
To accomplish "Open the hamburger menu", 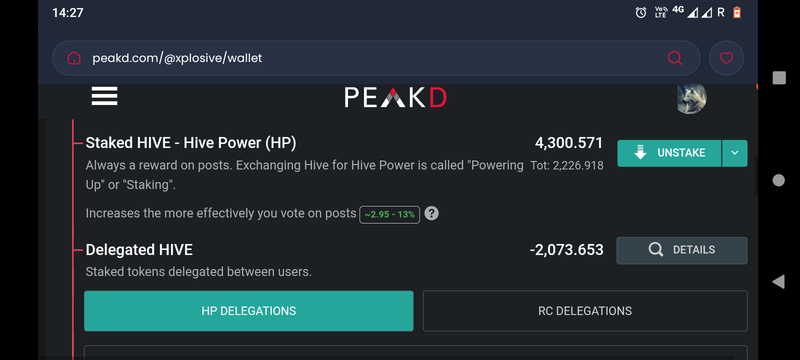I will click(105, 96).
